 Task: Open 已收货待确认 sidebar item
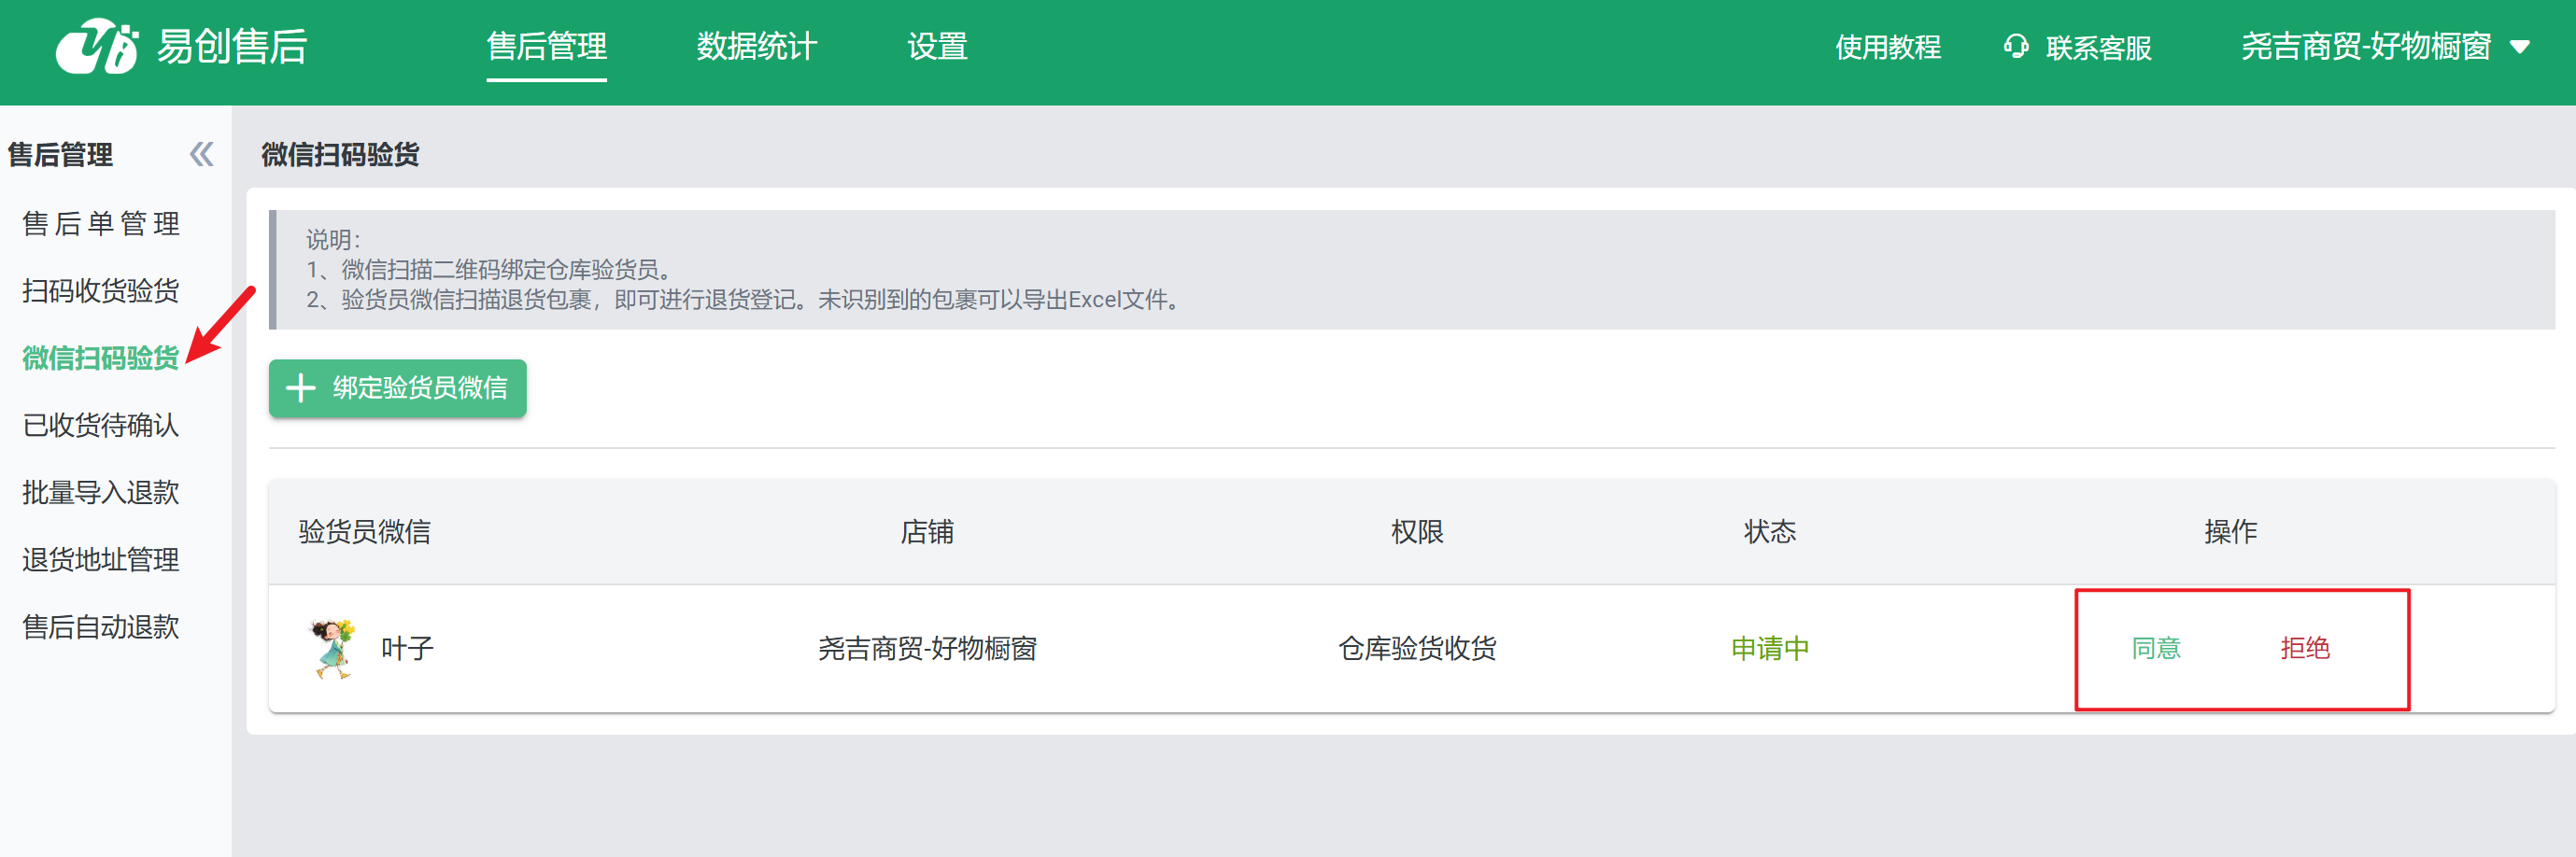pyautogui.click(x=101, y=425)
